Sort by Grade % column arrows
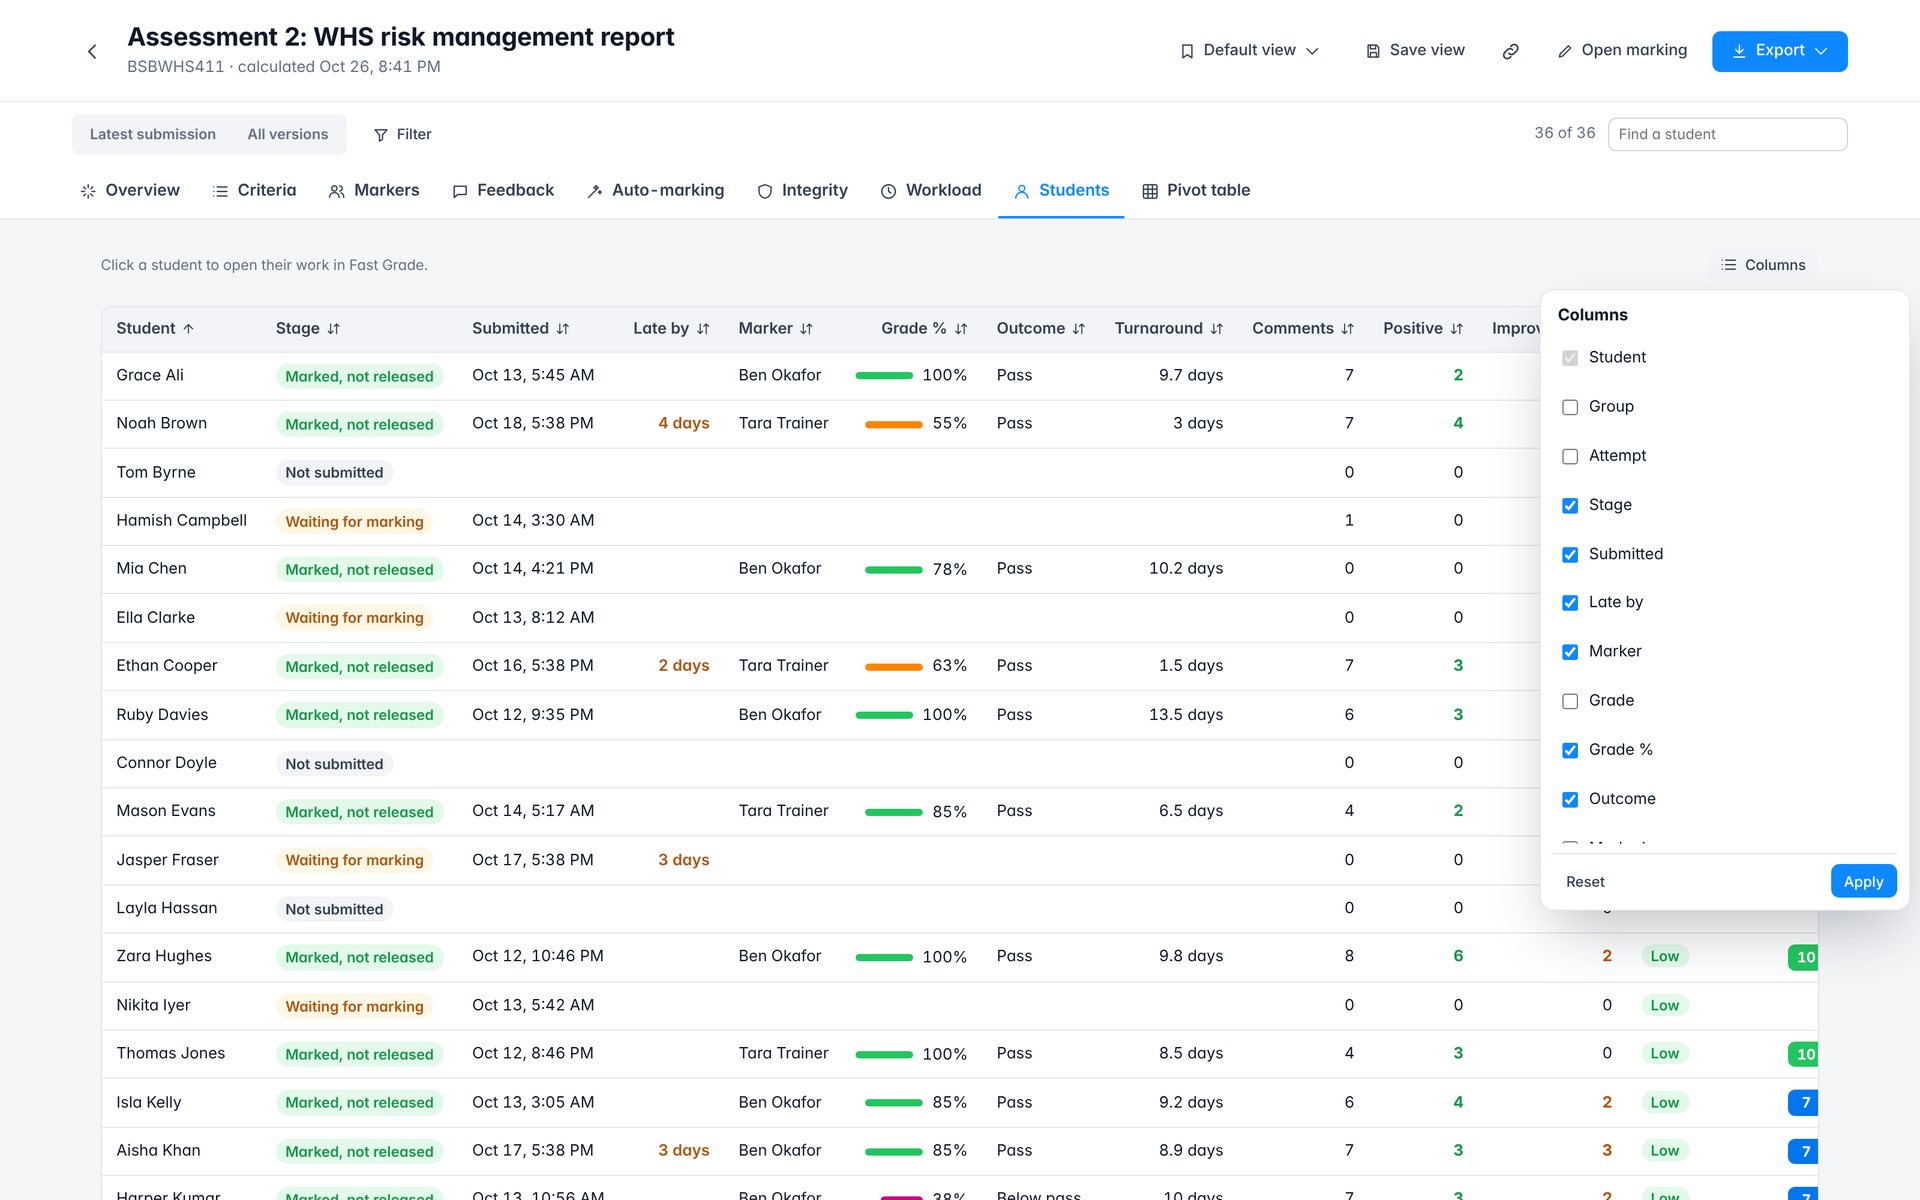This screenshot has height=1200, width=1920. [x=961, y=329]
